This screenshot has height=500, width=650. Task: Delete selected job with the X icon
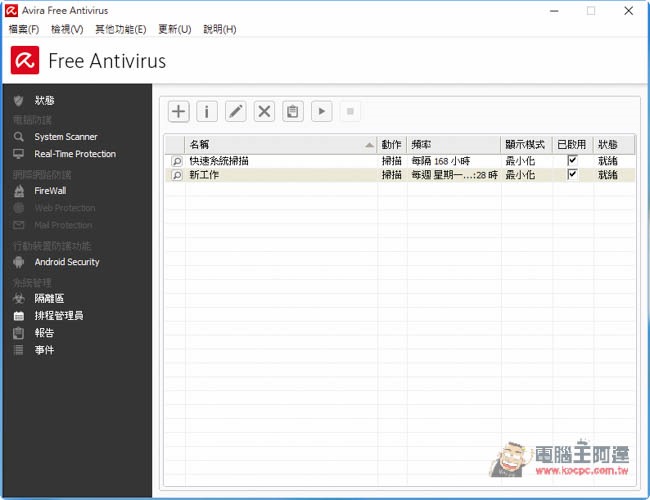(x=264, y=111)
